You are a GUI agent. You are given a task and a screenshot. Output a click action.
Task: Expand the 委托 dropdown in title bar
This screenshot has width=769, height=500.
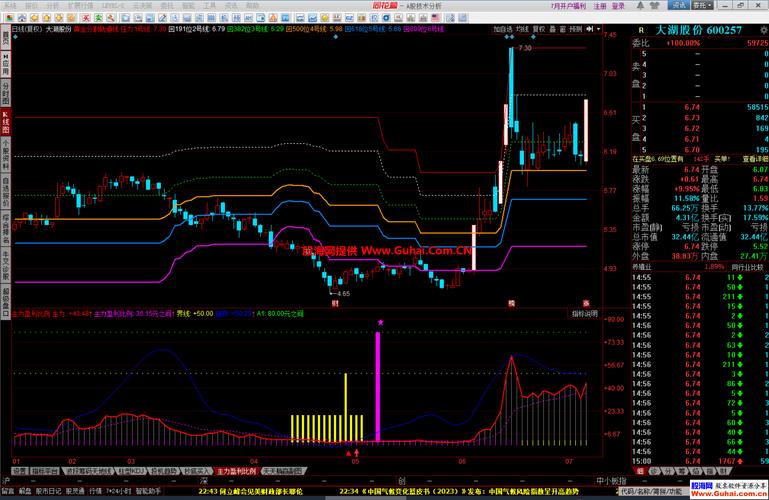tap(702, 5)
